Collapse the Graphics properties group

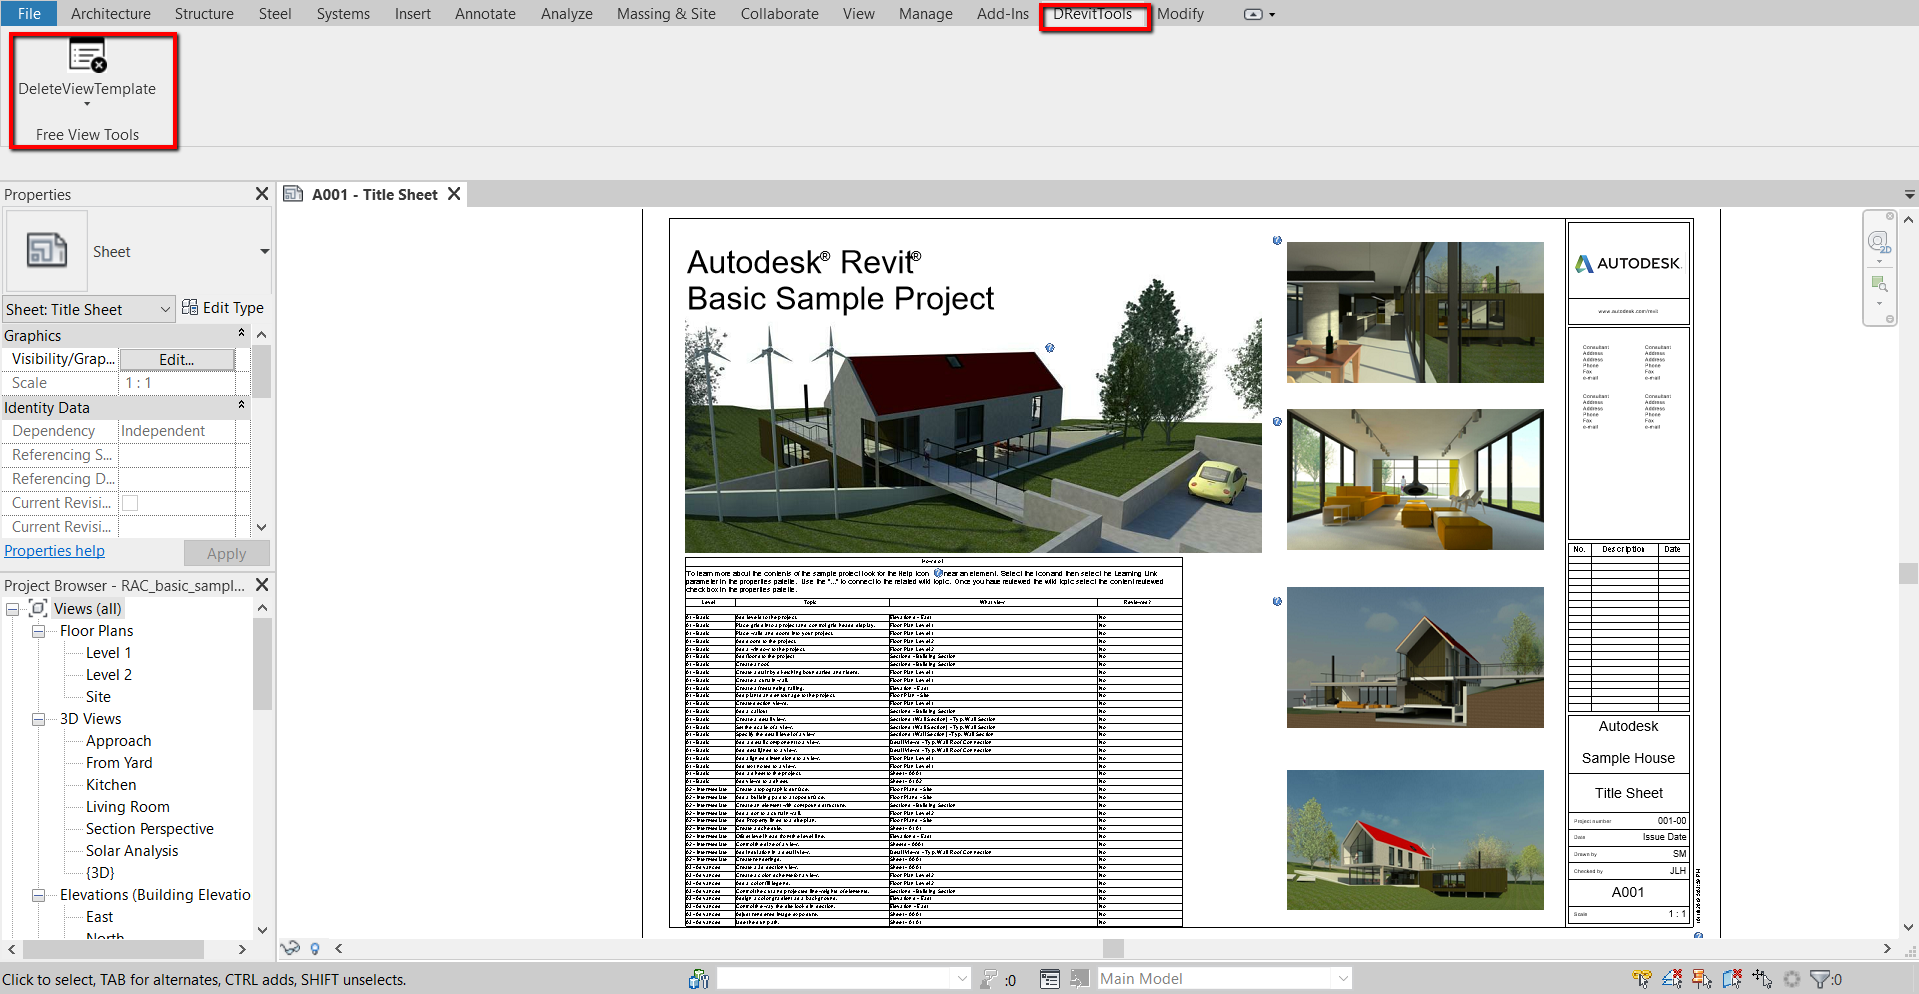tap(241, 333)
